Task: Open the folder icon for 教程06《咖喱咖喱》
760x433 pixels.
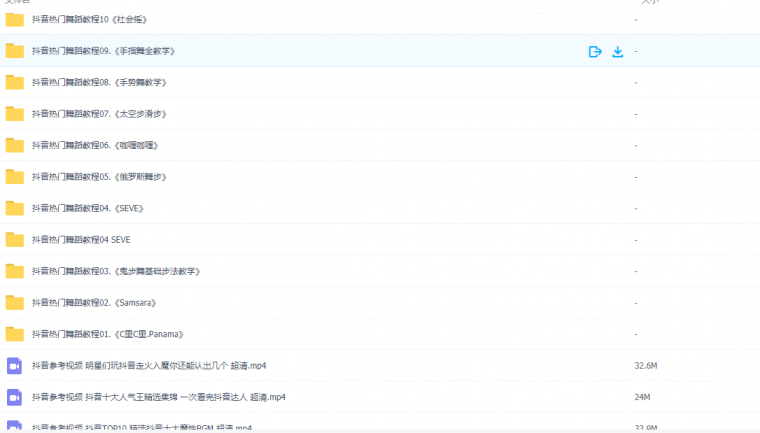Action: click(15, 145)
